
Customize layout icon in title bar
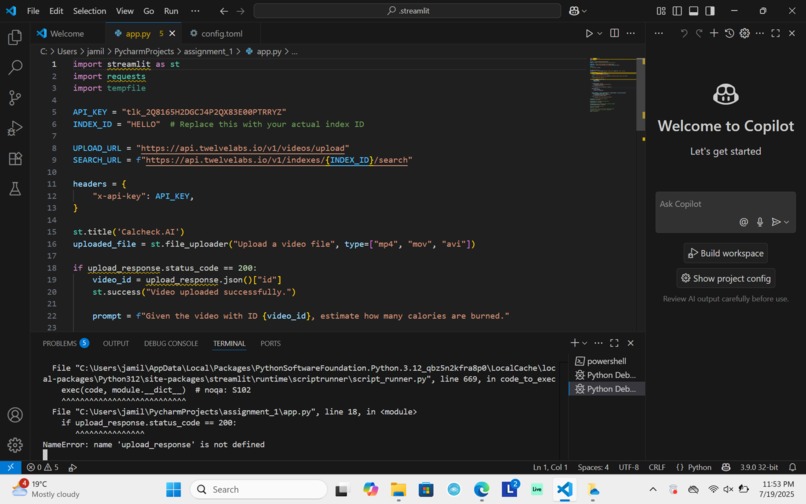(661, 11)
